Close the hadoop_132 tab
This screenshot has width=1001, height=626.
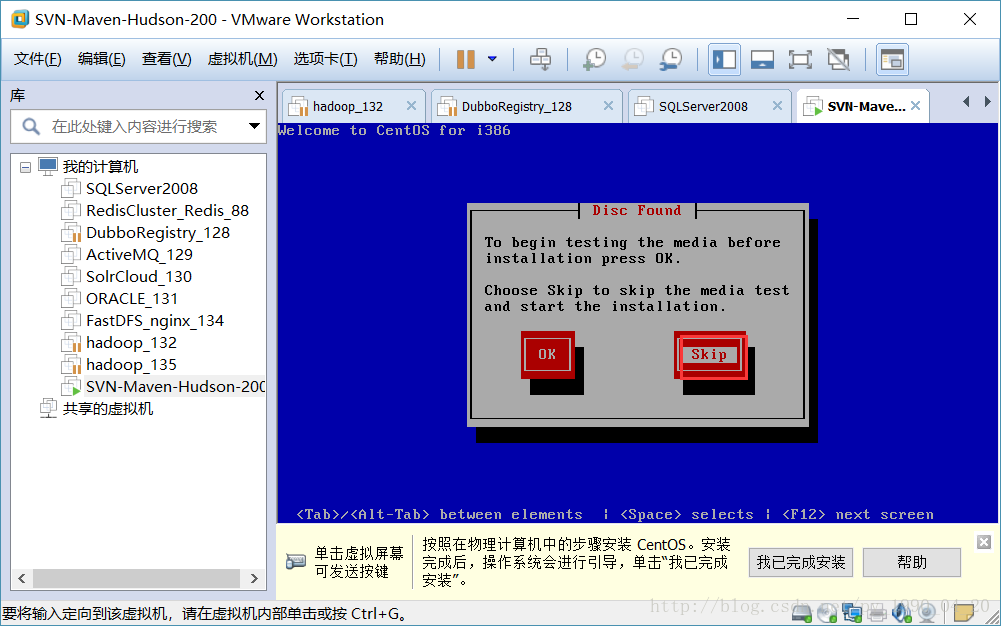click(411, 106)
